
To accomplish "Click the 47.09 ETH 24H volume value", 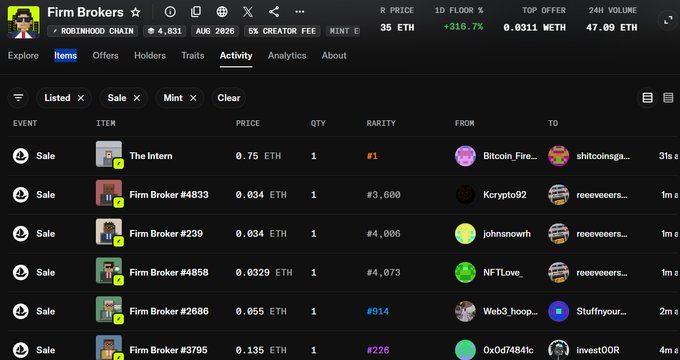I will click(611, 27).
